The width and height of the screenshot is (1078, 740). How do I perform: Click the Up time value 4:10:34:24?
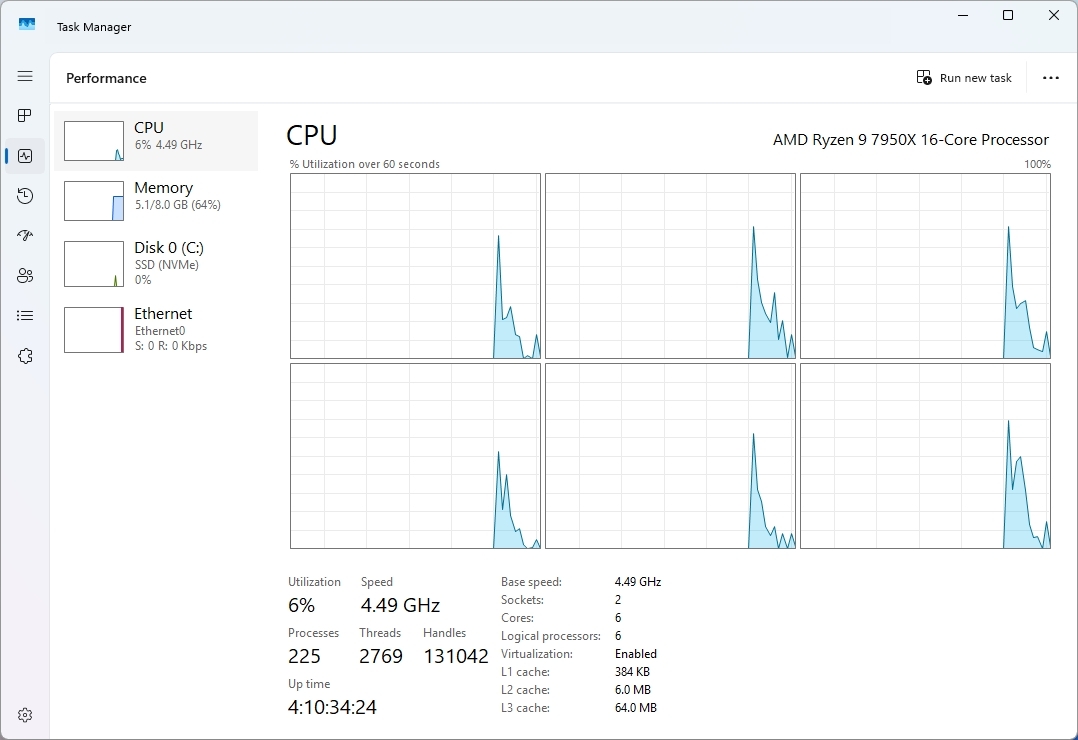332,707
